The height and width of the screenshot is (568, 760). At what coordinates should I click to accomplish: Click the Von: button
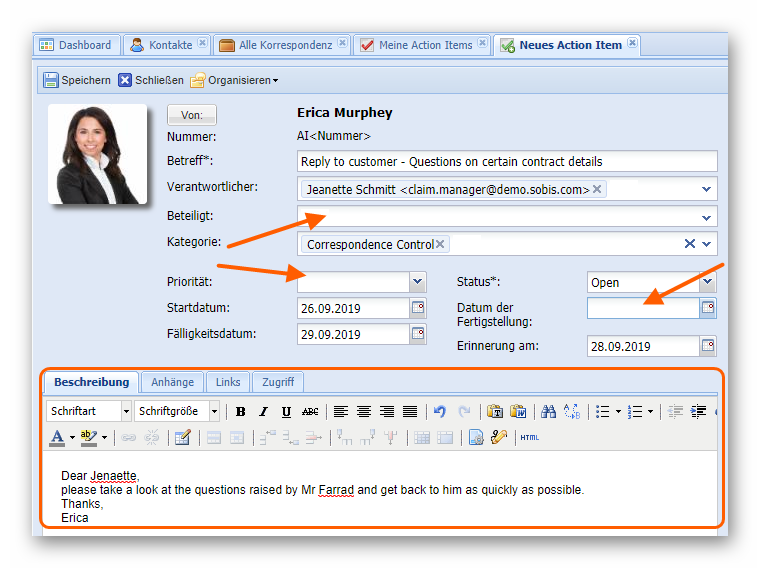(x=191, y=115)
